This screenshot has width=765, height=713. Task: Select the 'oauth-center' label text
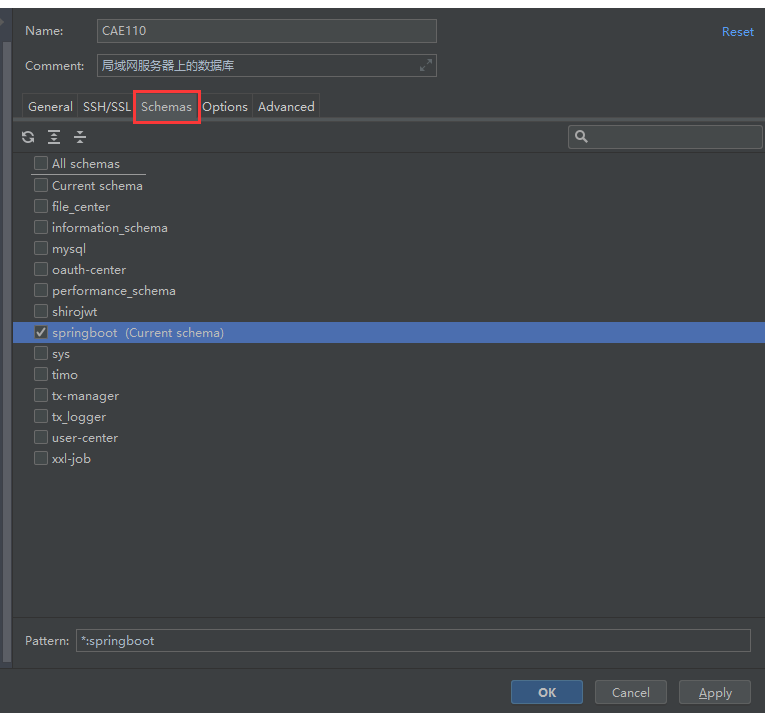[x=89, y=270]
